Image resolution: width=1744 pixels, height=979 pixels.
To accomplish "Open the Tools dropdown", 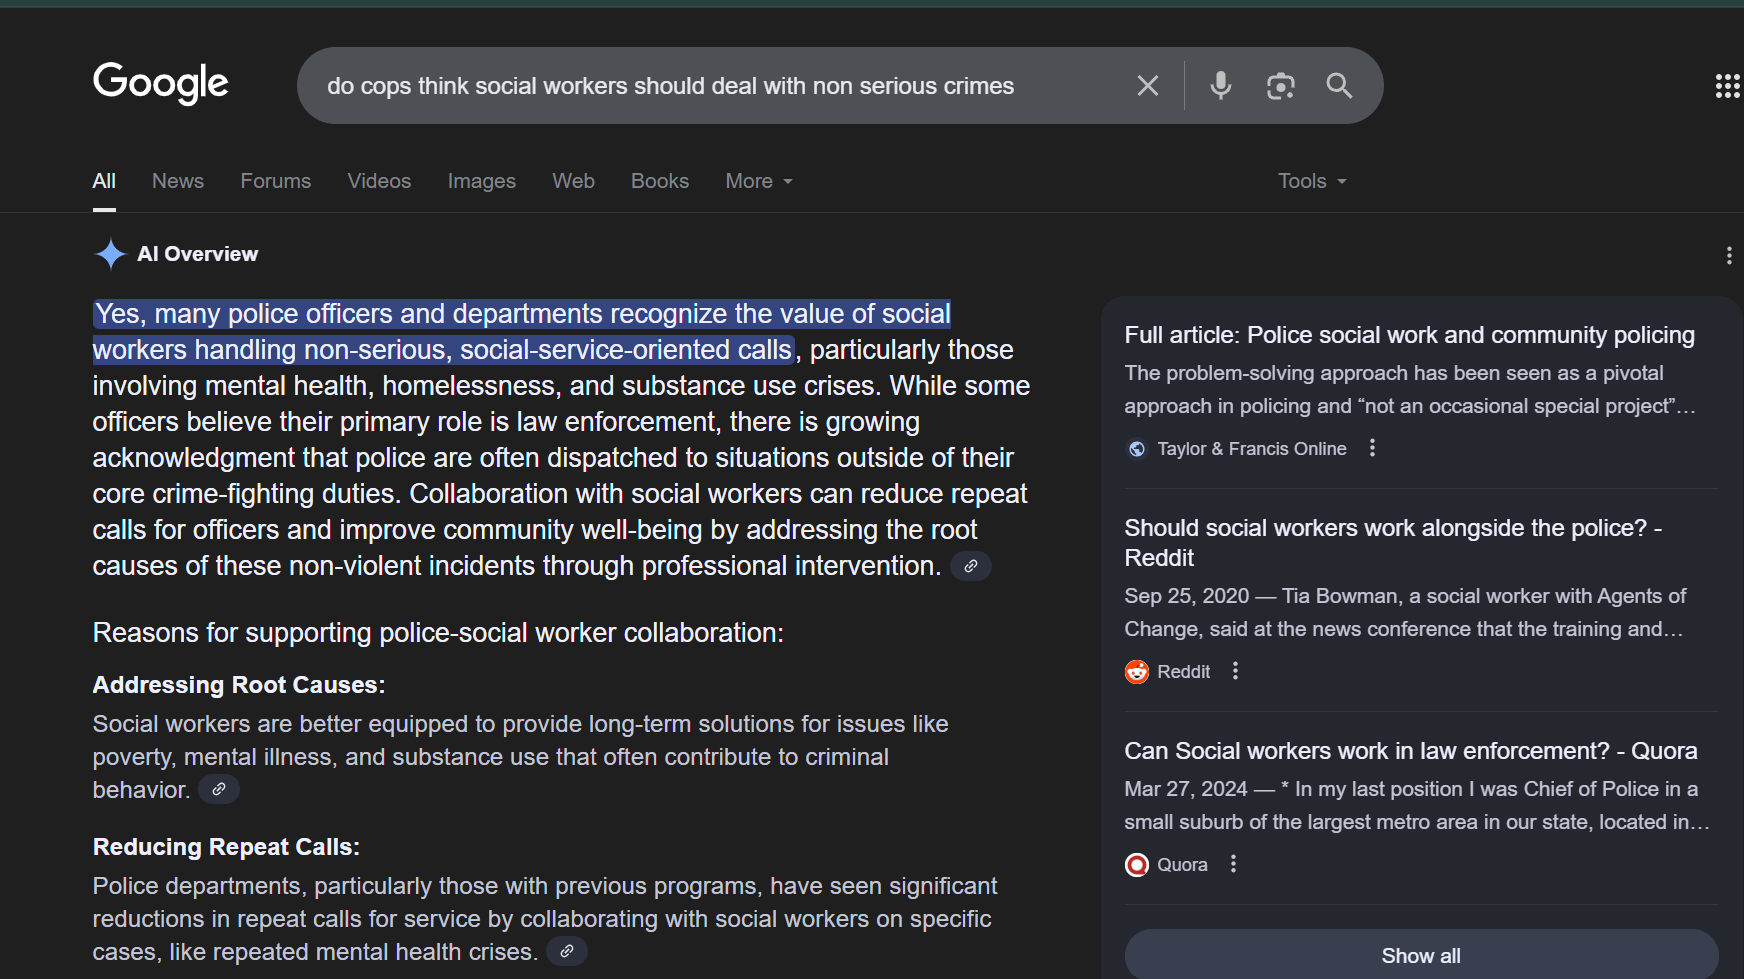I will [1312, 181].
